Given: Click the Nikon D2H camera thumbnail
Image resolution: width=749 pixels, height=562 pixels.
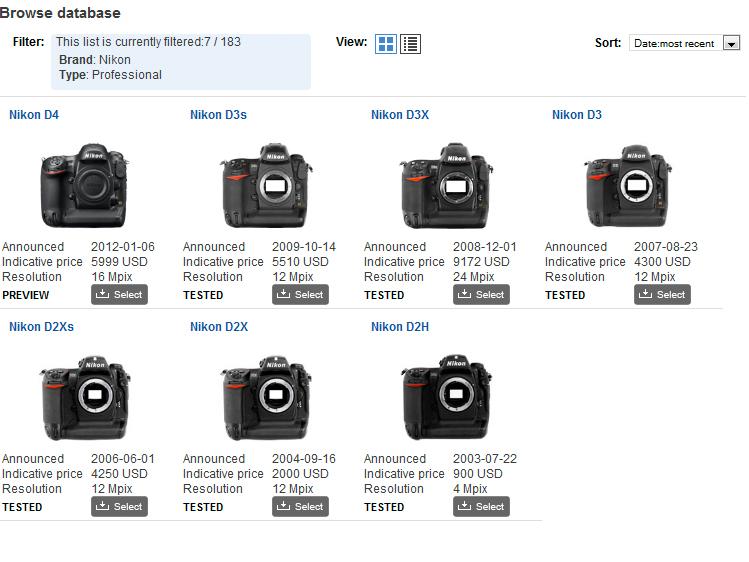Looking at the screenshot, I should [447, 397].
